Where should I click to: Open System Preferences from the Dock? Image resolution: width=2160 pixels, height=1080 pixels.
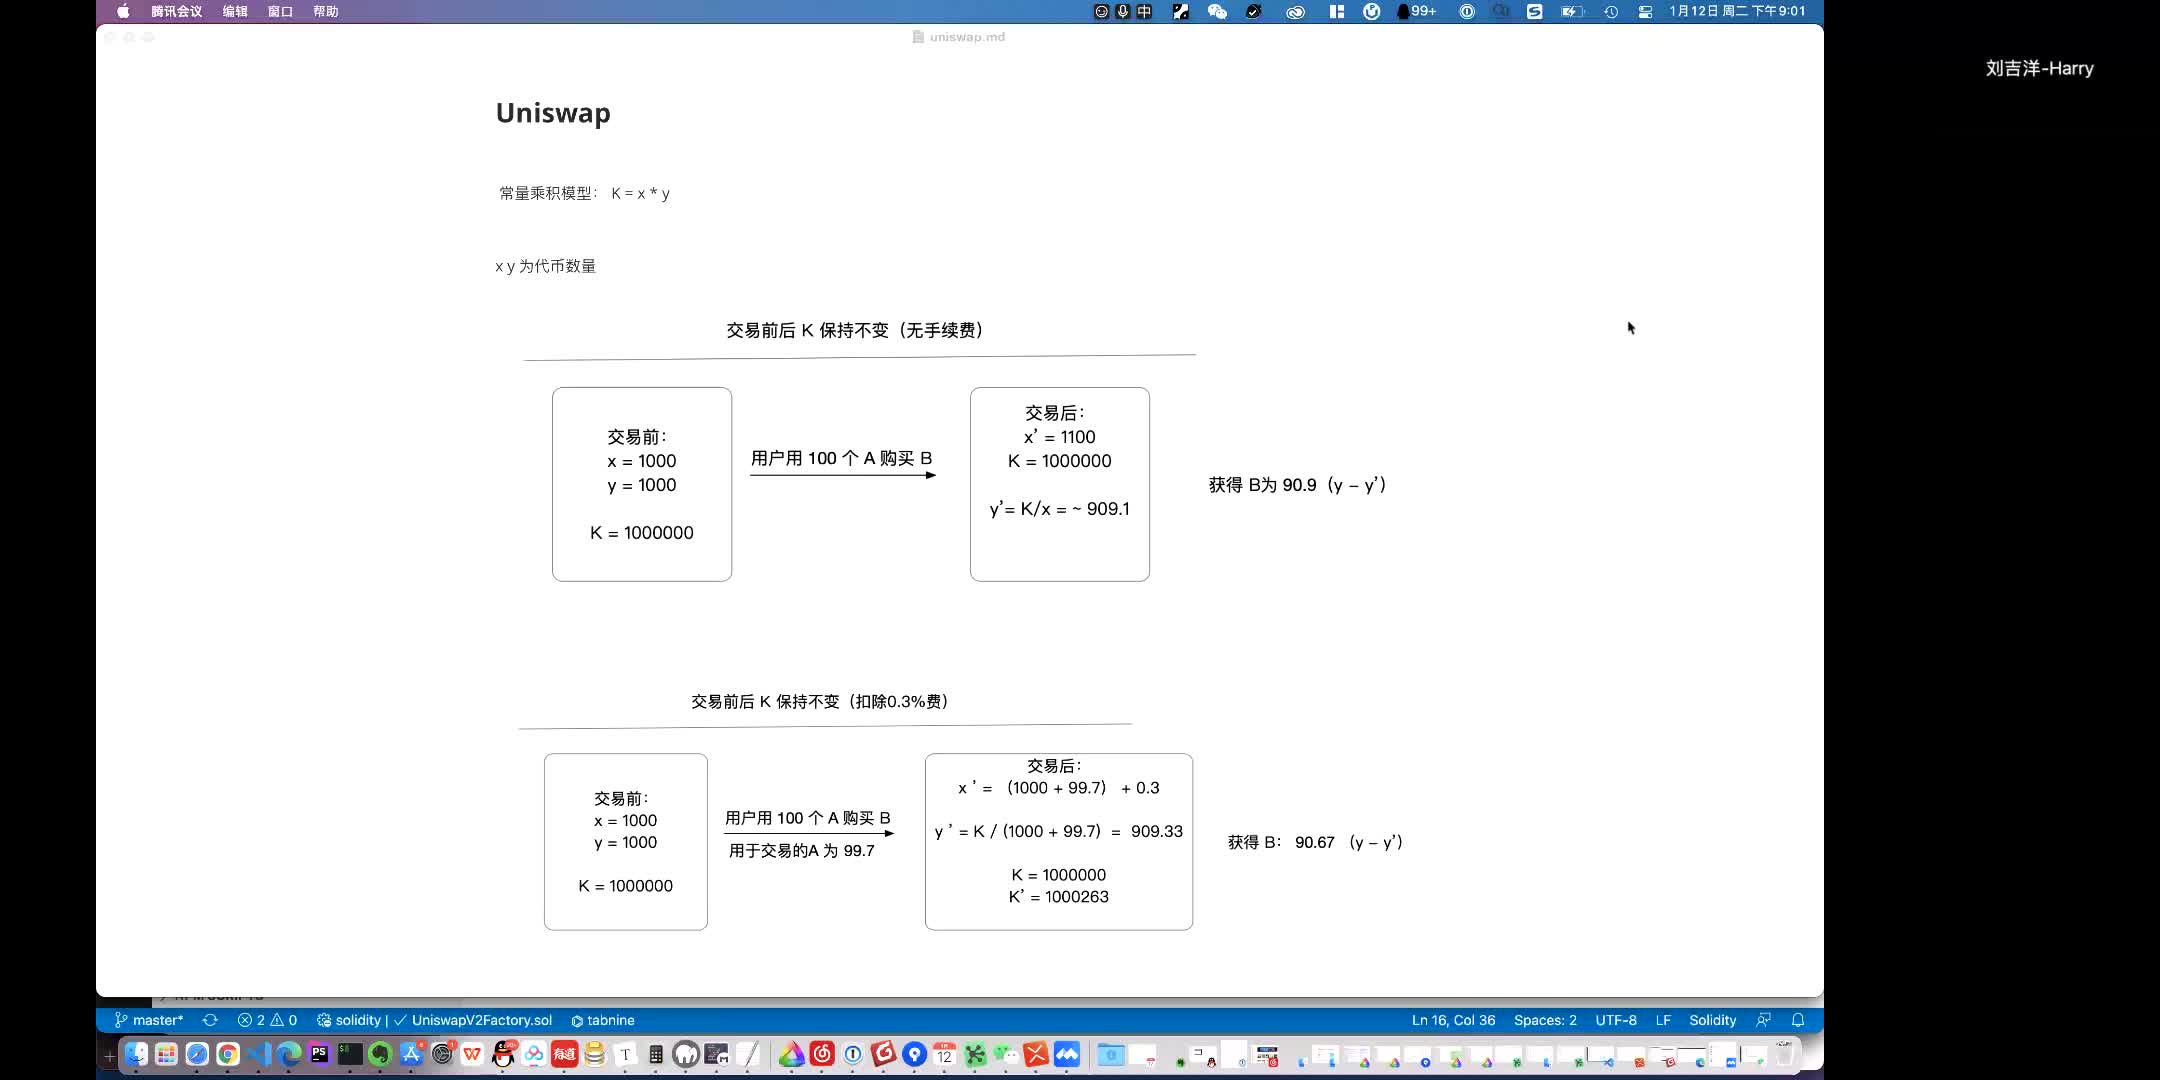[442, 1054]
